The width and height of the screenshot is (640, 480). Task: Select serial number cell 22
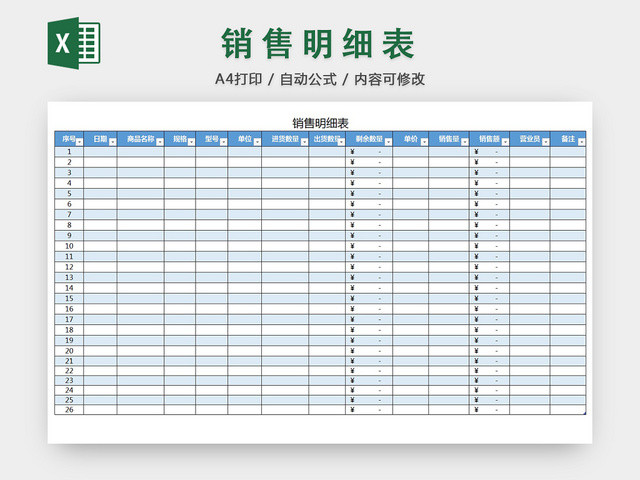pos(69,371)
